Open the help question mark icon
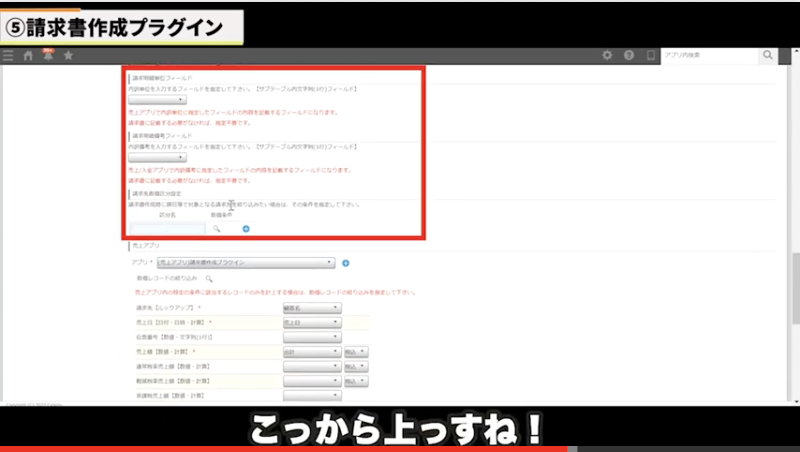Screen dimensions: 800x452 point(629,56)
